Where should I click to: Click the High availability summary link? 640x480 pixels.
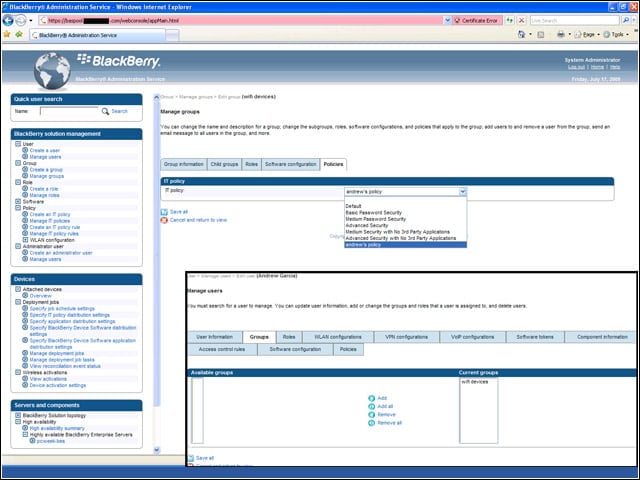point(57,428)
